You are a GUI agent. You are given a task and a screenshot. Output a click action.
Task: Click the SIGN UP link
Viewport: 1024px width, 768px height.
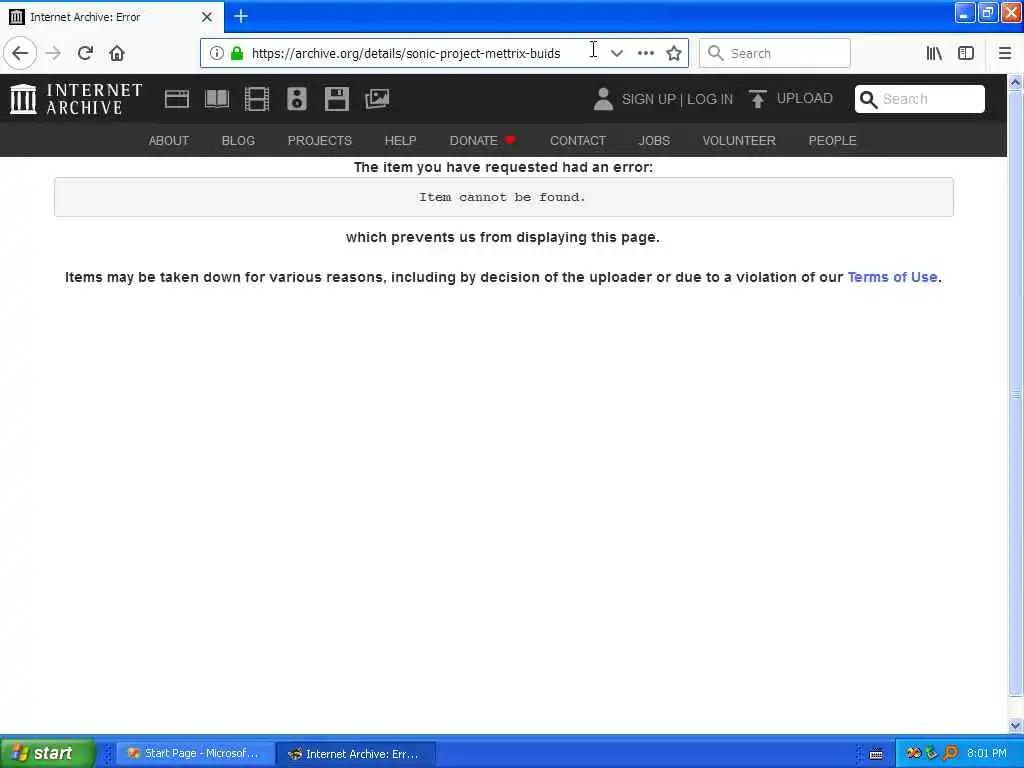(x=648, y=99)
